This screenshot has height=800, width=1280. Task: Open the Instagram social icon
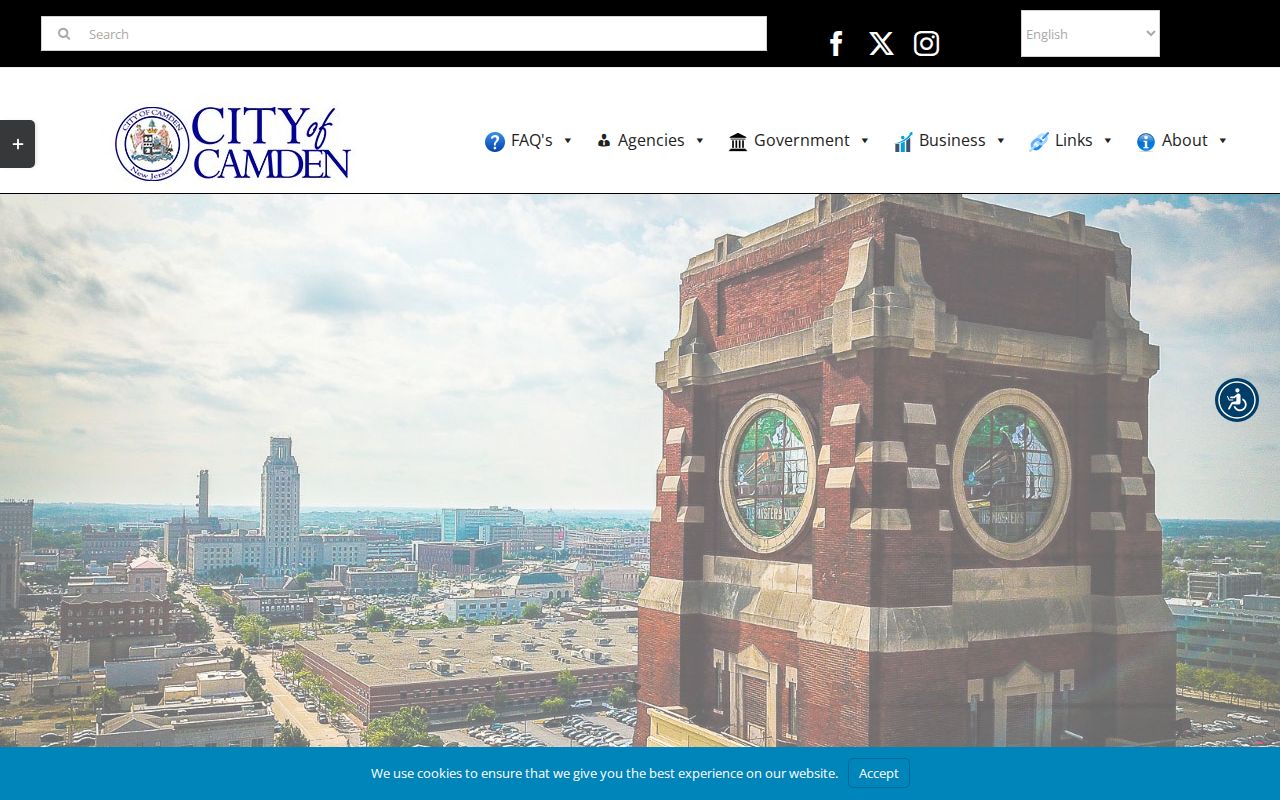coord(926,44)
